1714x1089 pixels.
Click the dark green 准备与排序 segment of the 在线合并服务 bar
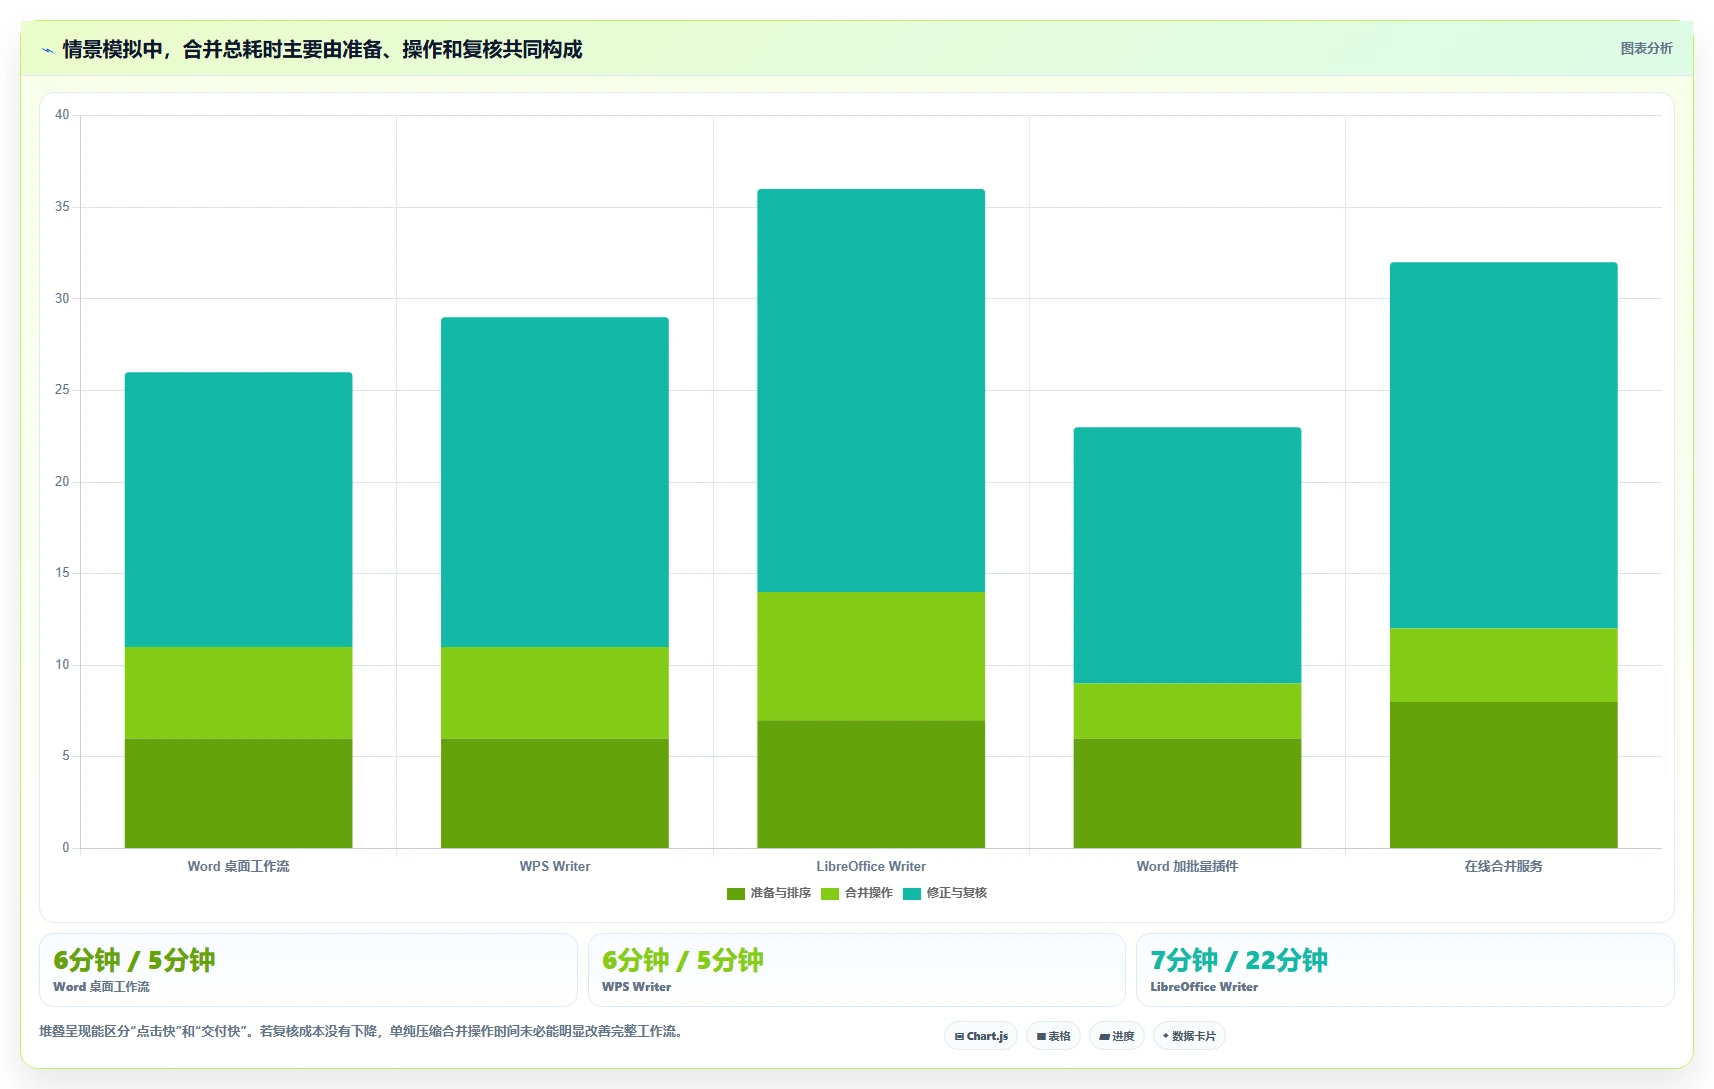pyautogui.click(x=1503, y=775)
